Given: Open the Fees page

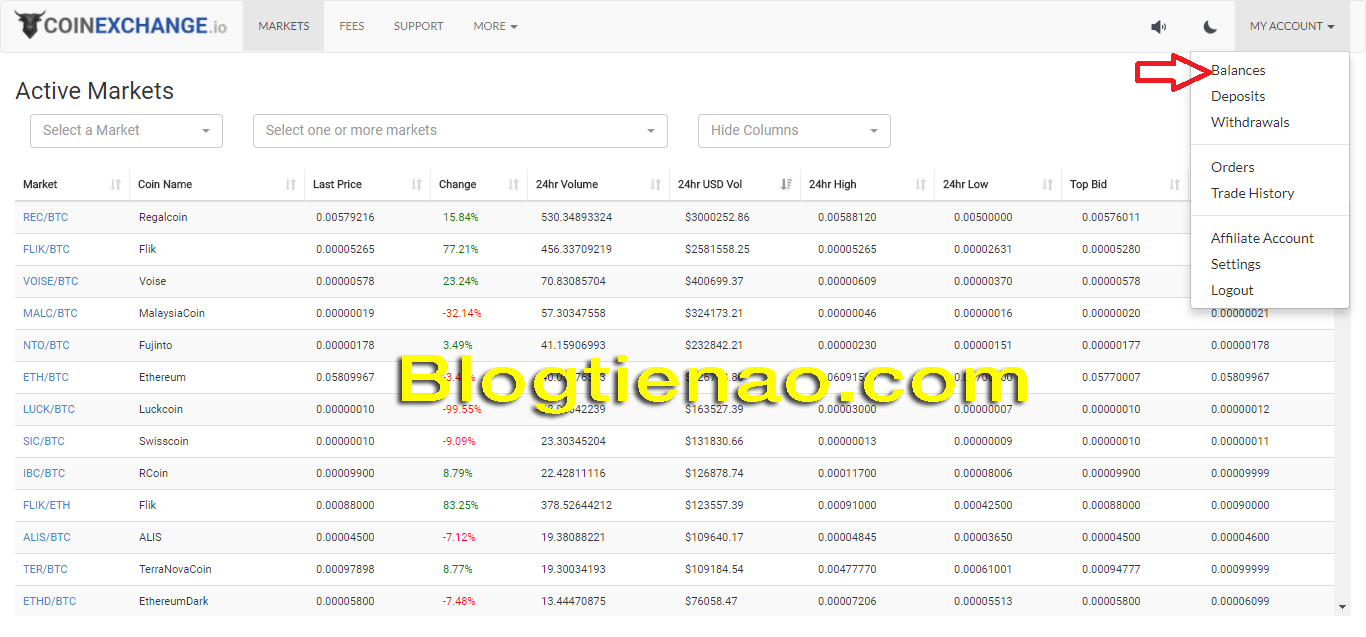Looking at the screenshot, I should tap(352, 26).
